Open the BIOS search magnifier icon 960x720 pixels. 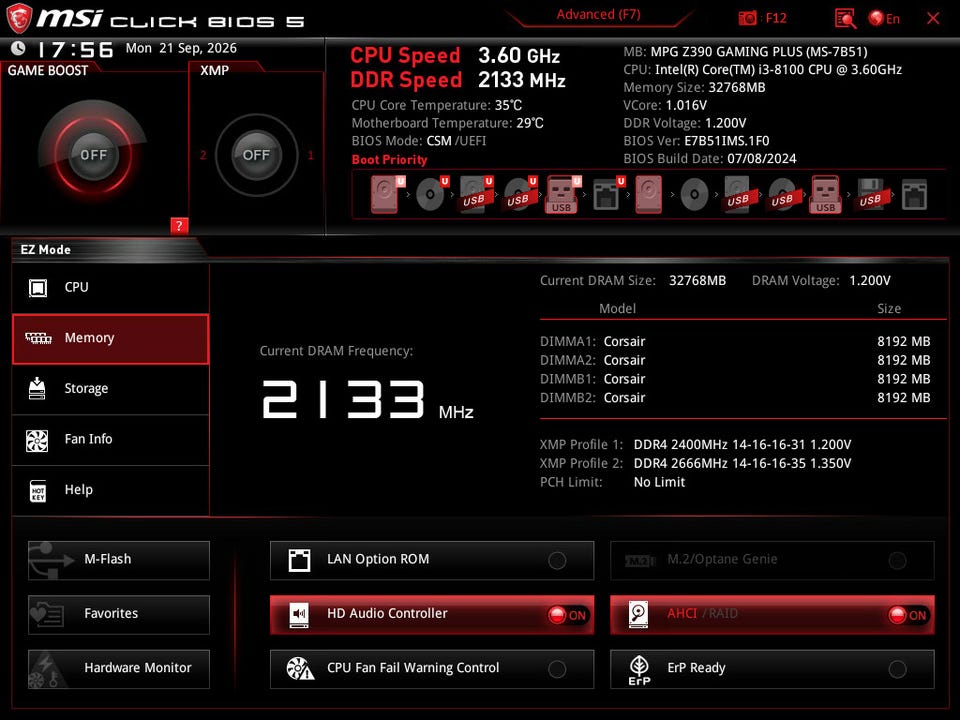846,18
